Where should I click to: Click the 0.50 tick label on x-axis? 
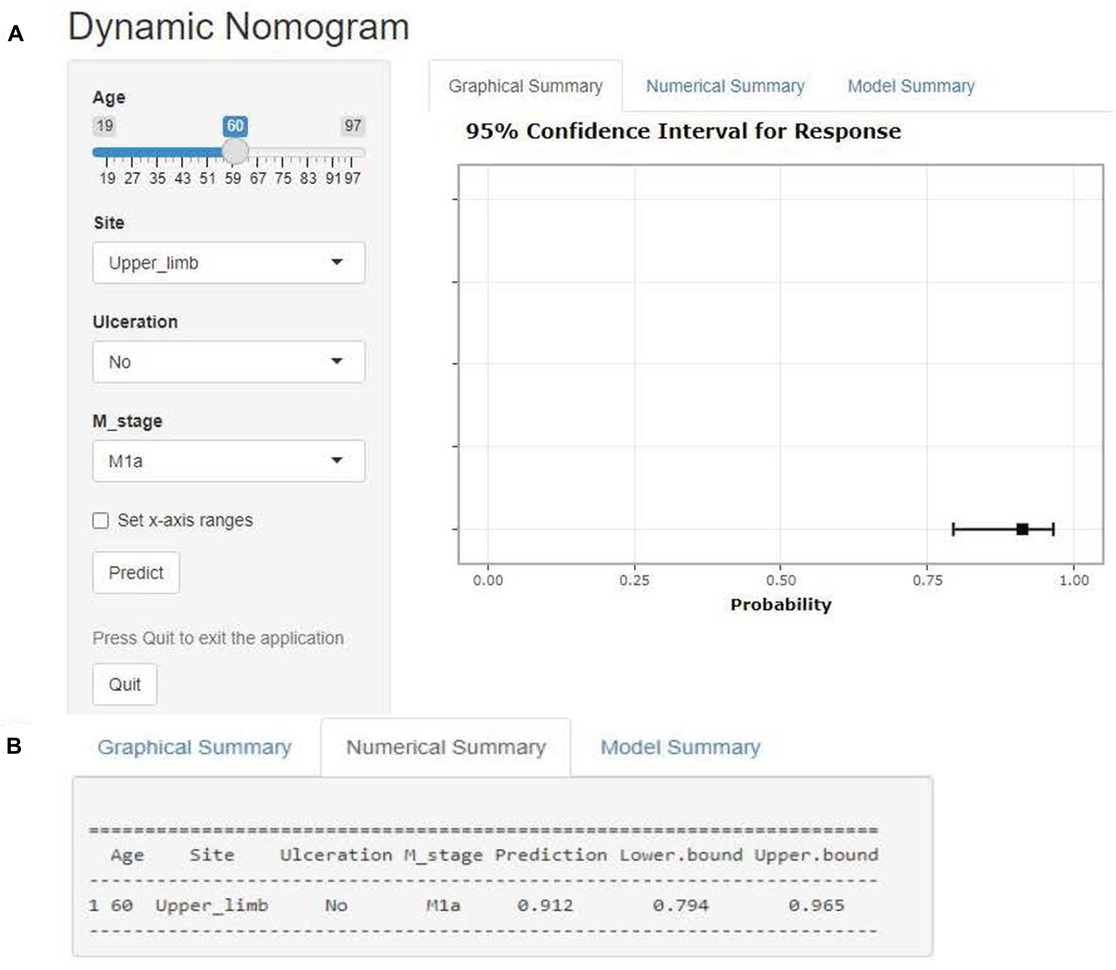[x=781, y=580]
